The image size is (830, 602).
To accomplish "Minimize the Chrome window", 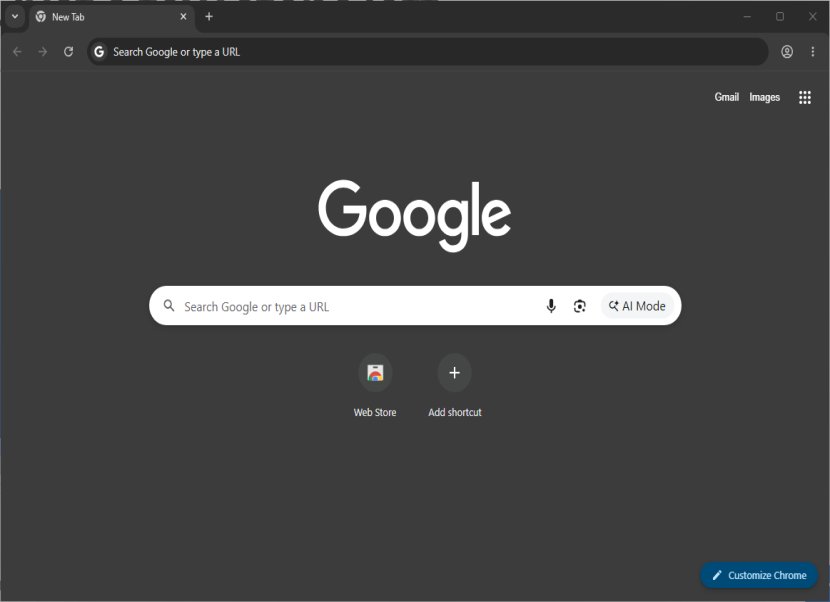I will 747,16.
